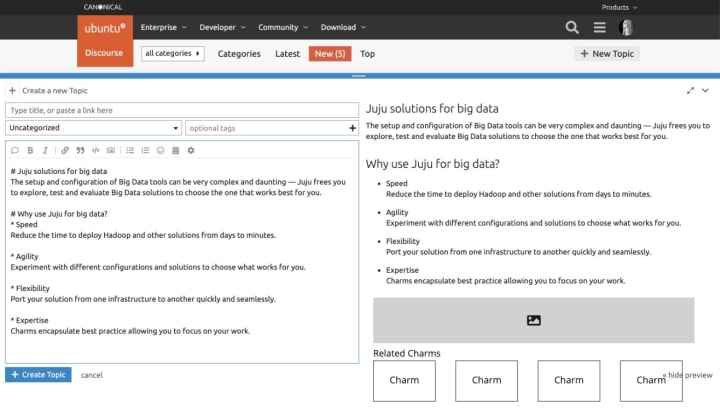
Task: Go to the Categories tab
Action: (239, 54)
